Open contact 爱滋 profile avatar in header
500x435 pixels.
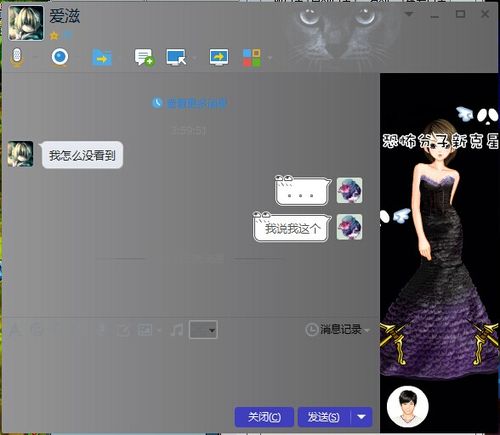[x=26, y=23]
